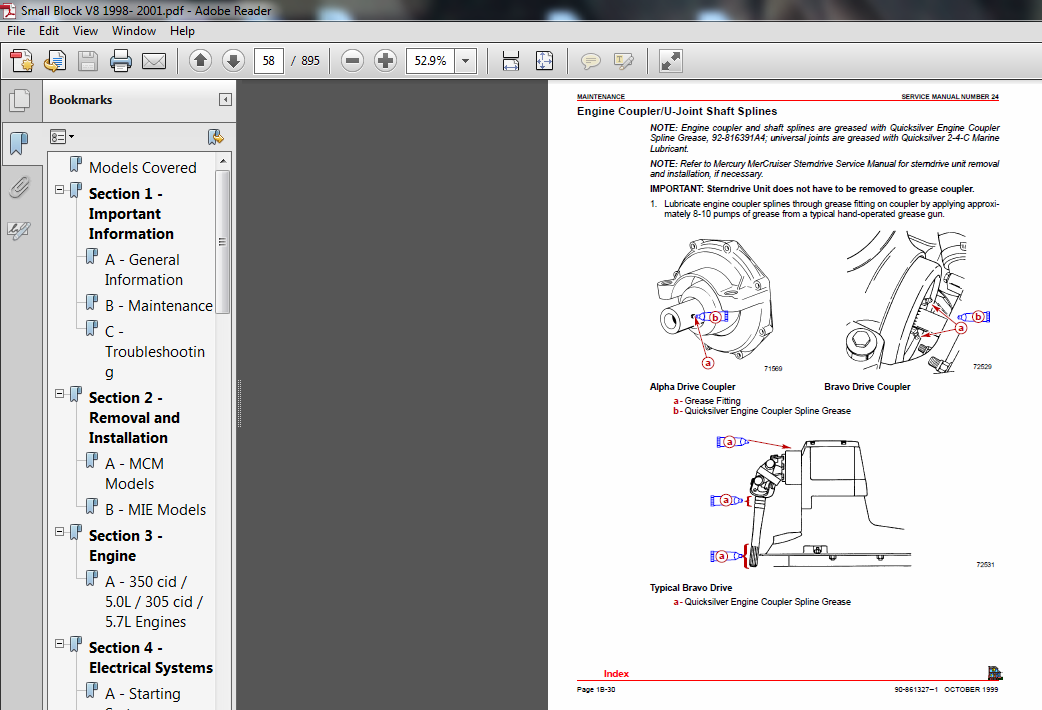This screenshot has height=710, width=1042.
Task: Open the Edit menu
Action: click(x=49, y=31)
